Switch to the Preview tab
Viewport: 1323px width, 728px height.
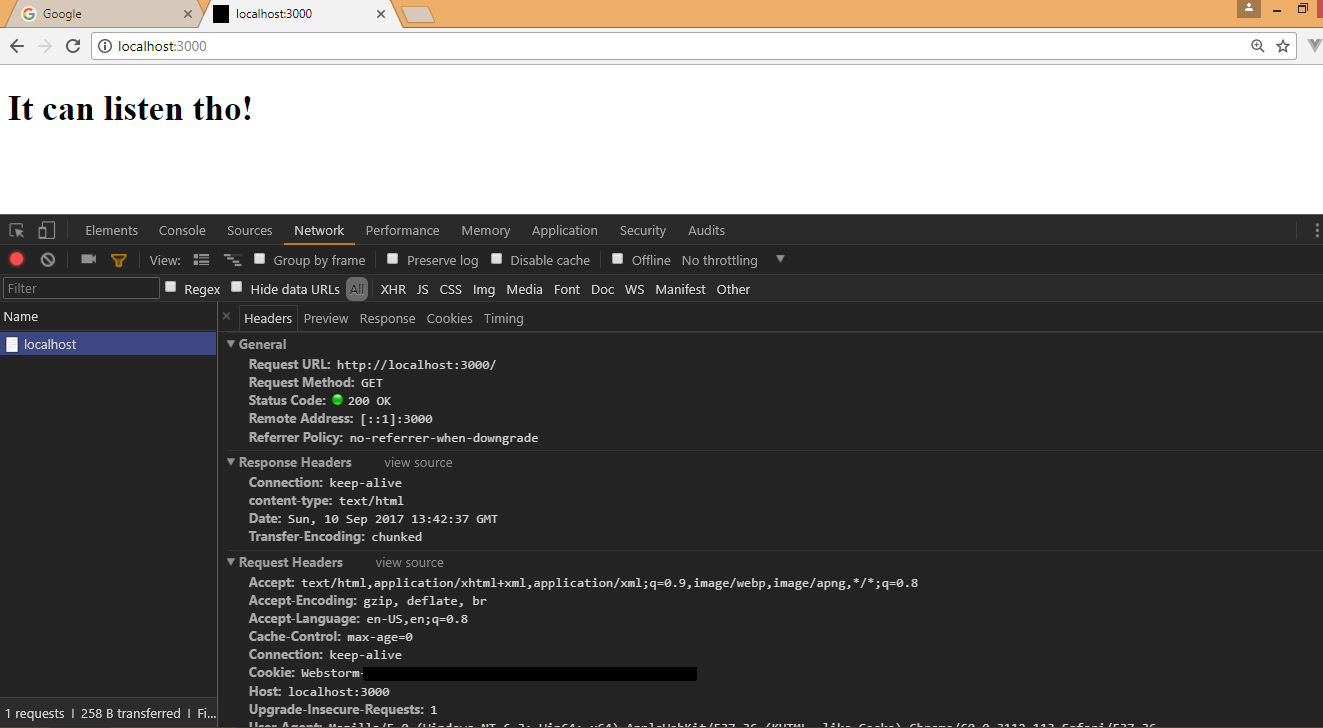click(325, 318)
